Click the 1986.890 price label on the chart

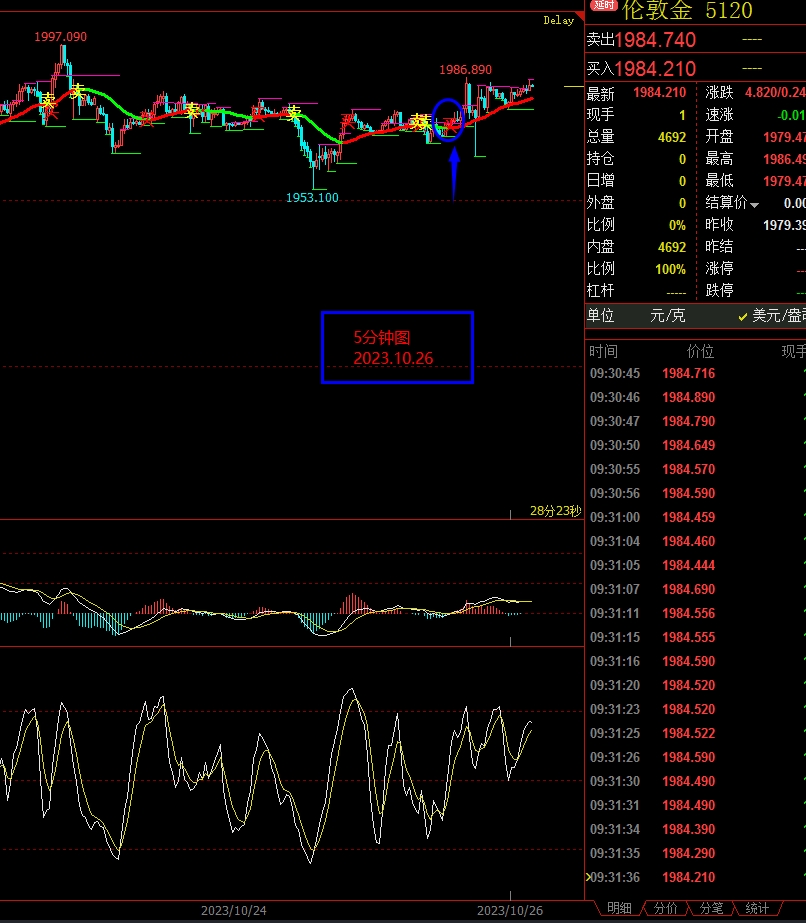(x=465, y=69)
